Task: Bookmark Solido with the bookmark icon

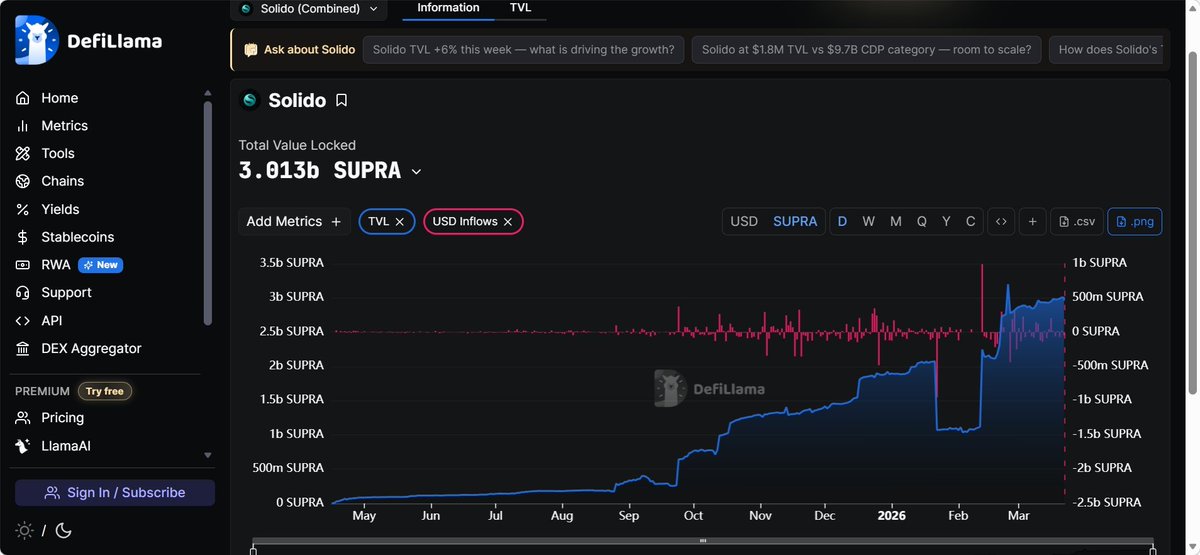Action: coord(341,100)
